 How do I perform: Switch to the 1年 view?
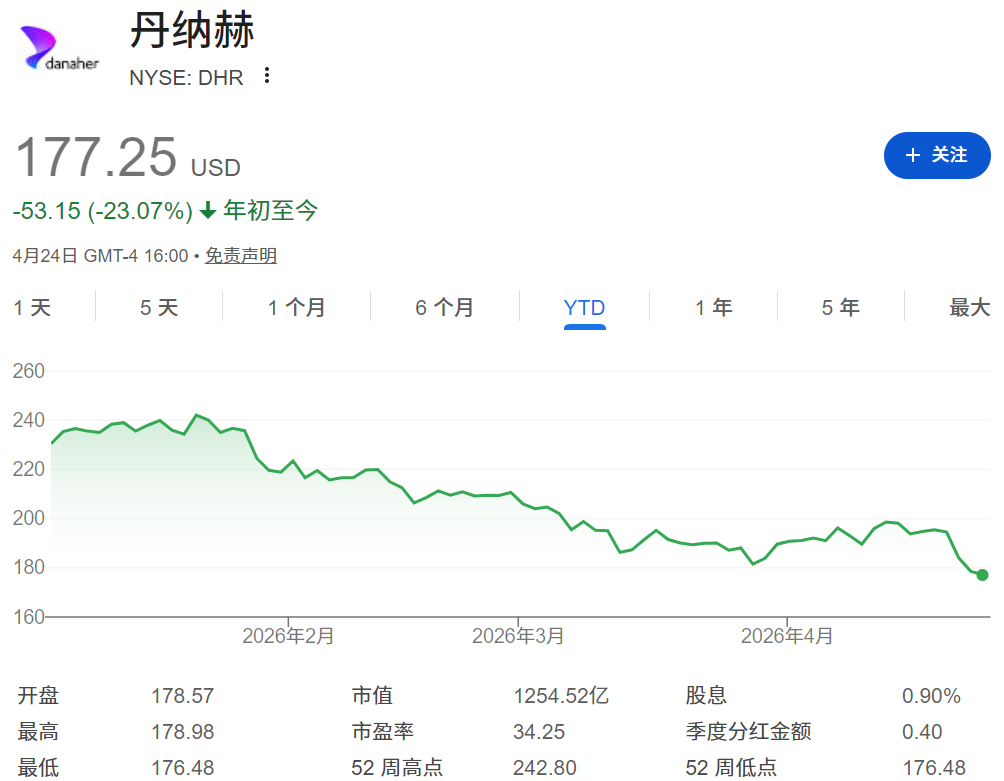click(x=713, y=308)
